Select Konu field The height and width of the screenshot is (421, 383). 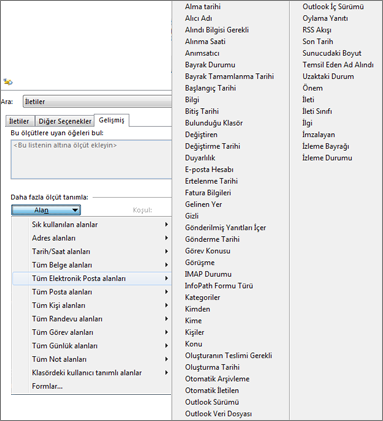pos(193,344)
